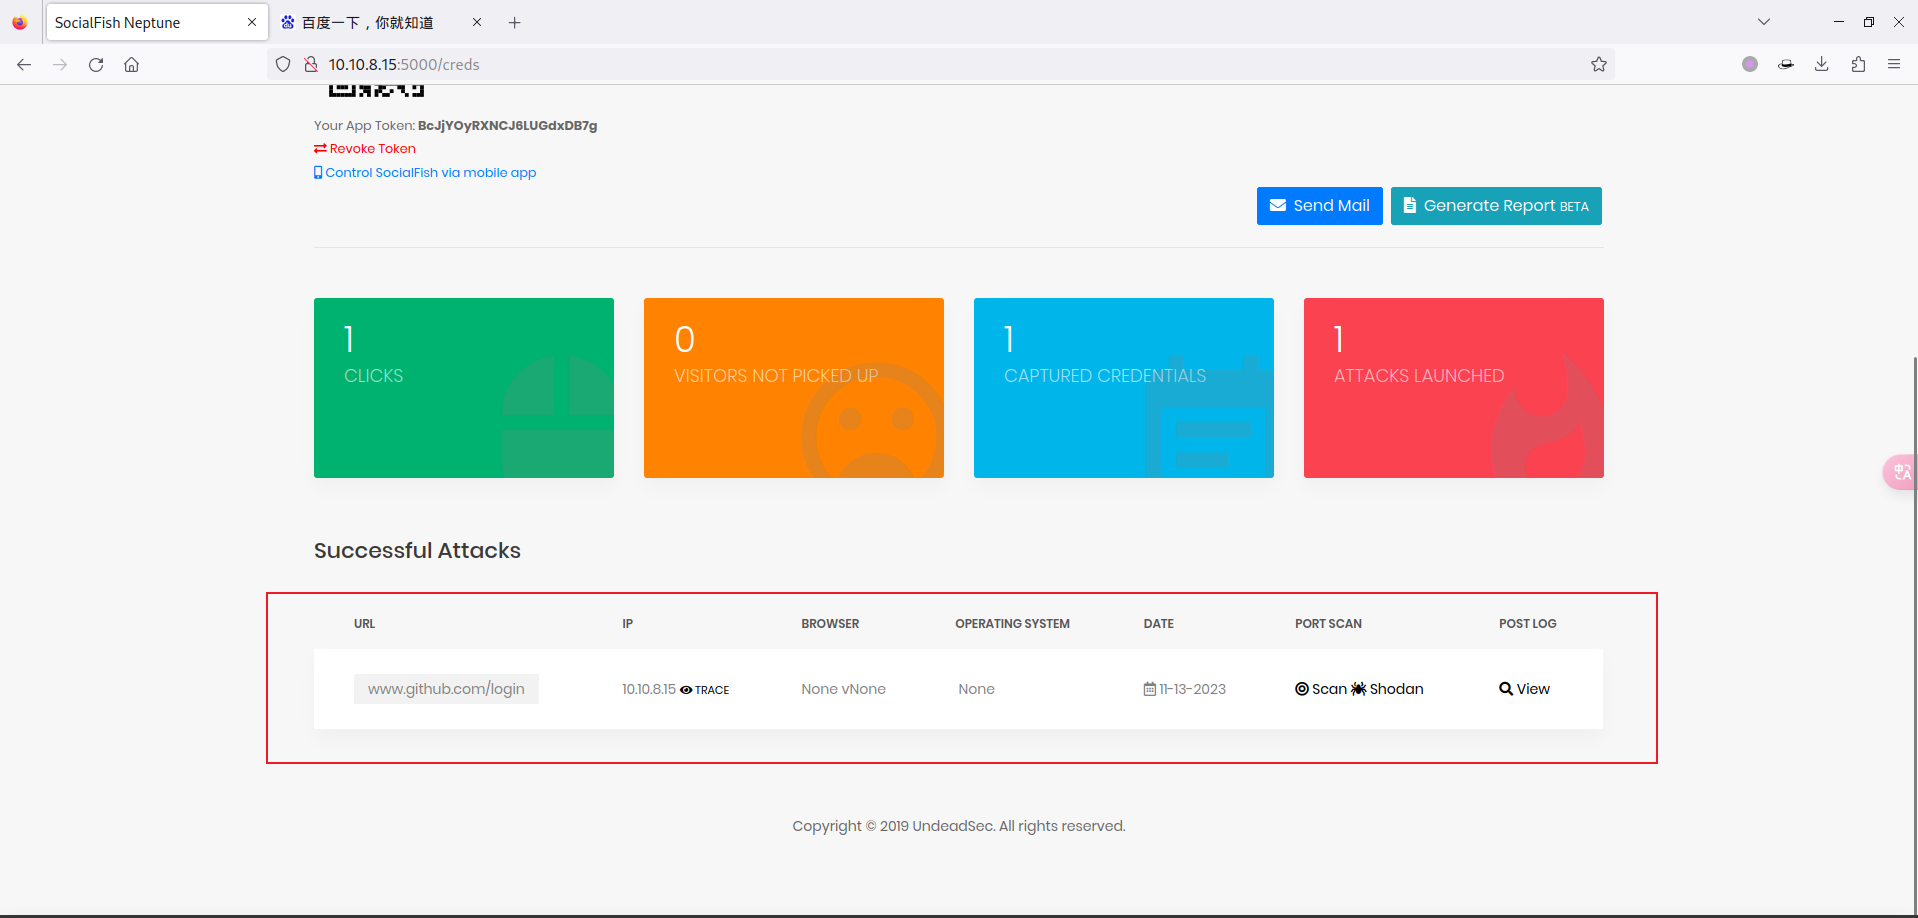The width and height of the screenshot is (1918, 918).
Task: Reload the page using refresh icon
Action: pos(96,64)
